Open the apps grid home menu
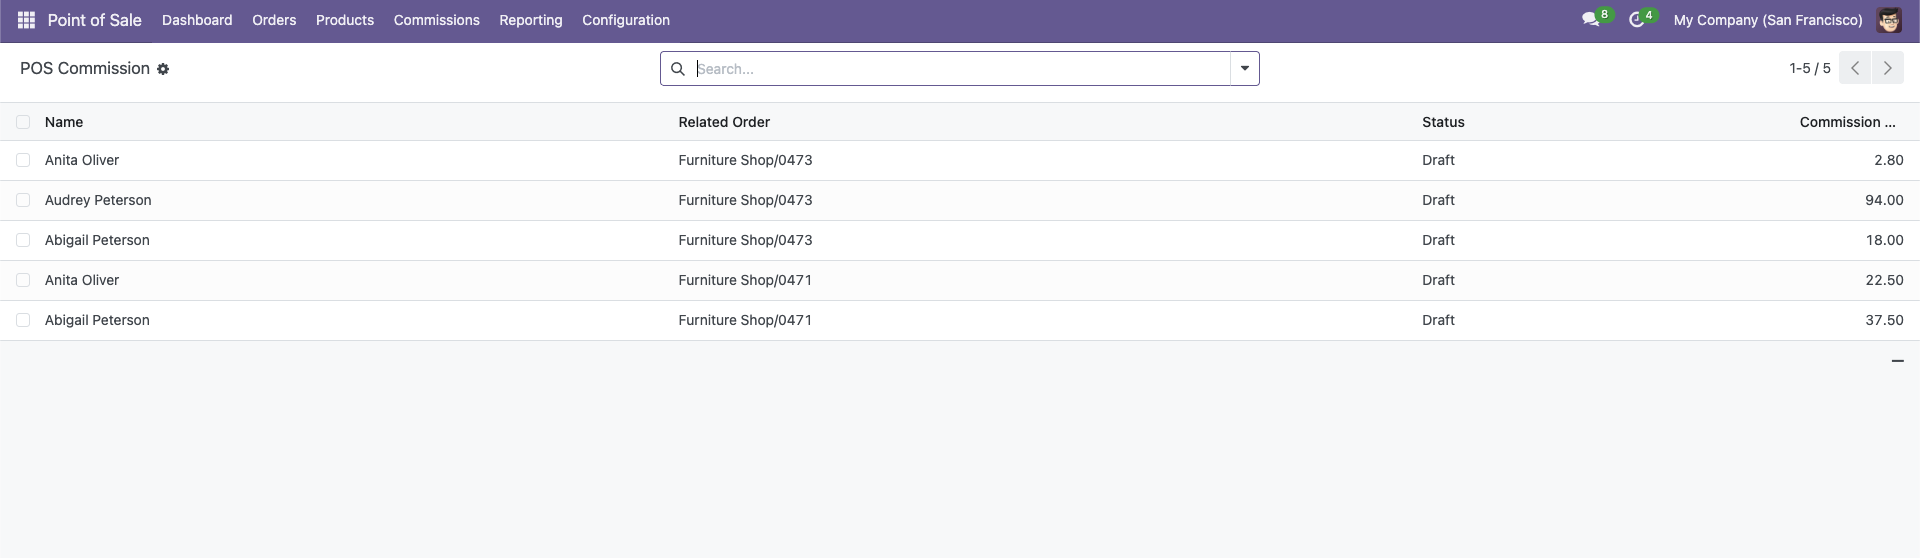1920x558 pixels. point(27,20)
